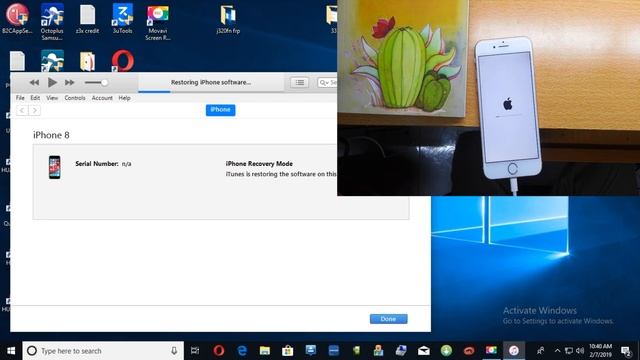Screen dimensions: 640x360
Task: Open the 3uTools desktop shortcut
Action: point(122,18)
